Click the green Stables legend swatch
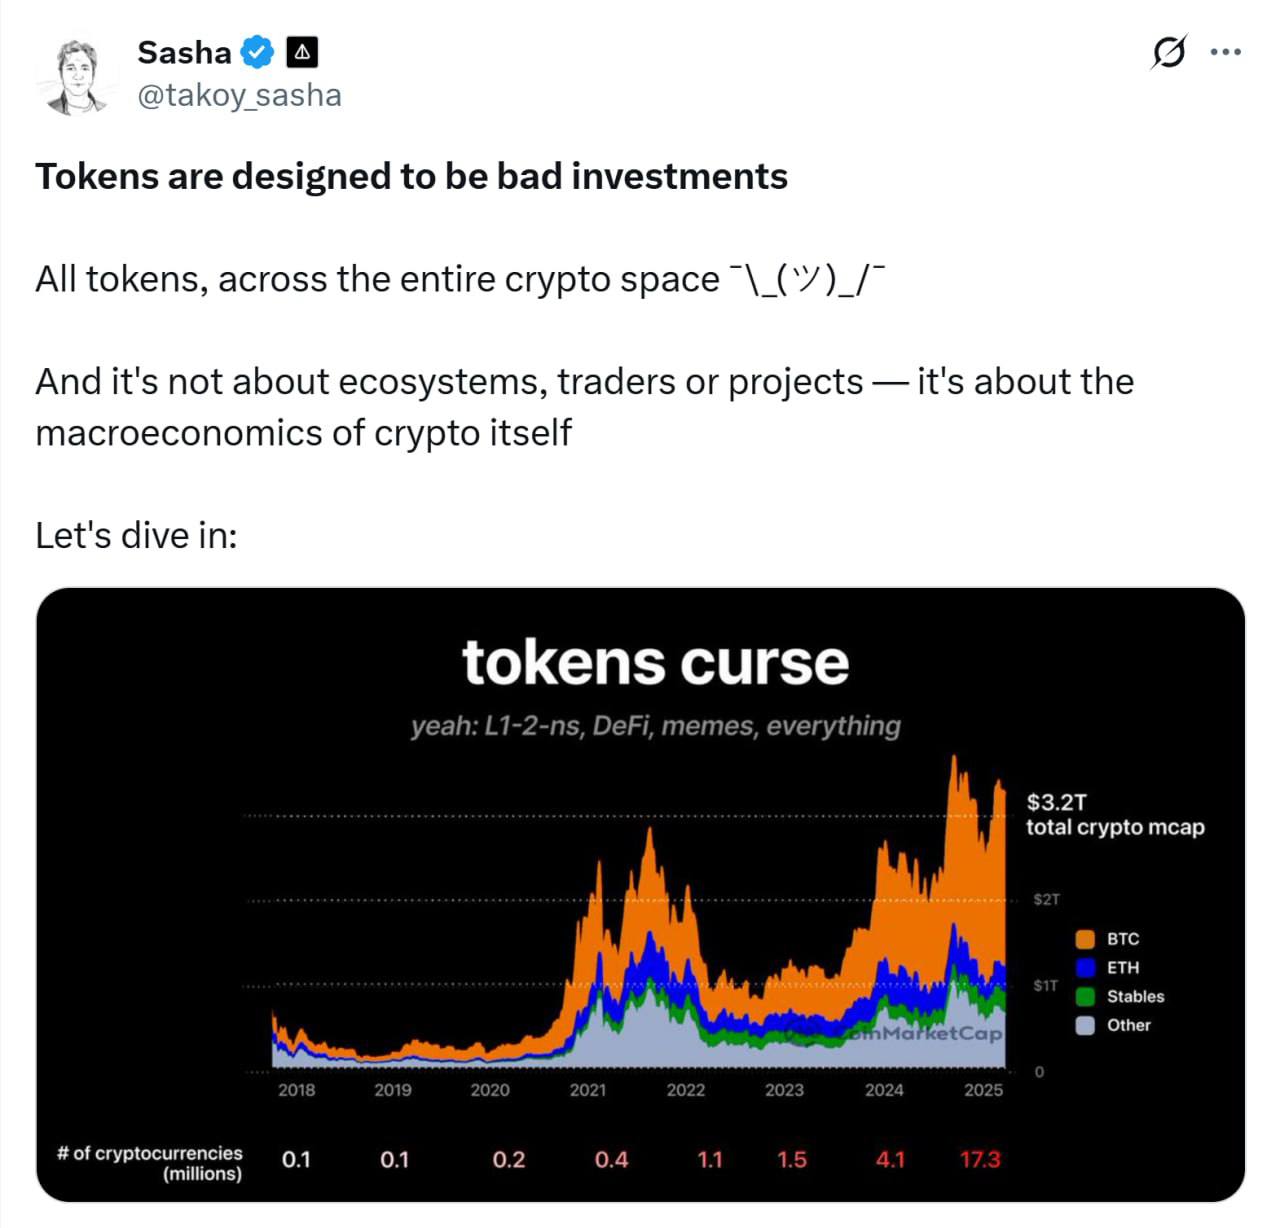Screen dimensions: 1280x1228 1085,997
